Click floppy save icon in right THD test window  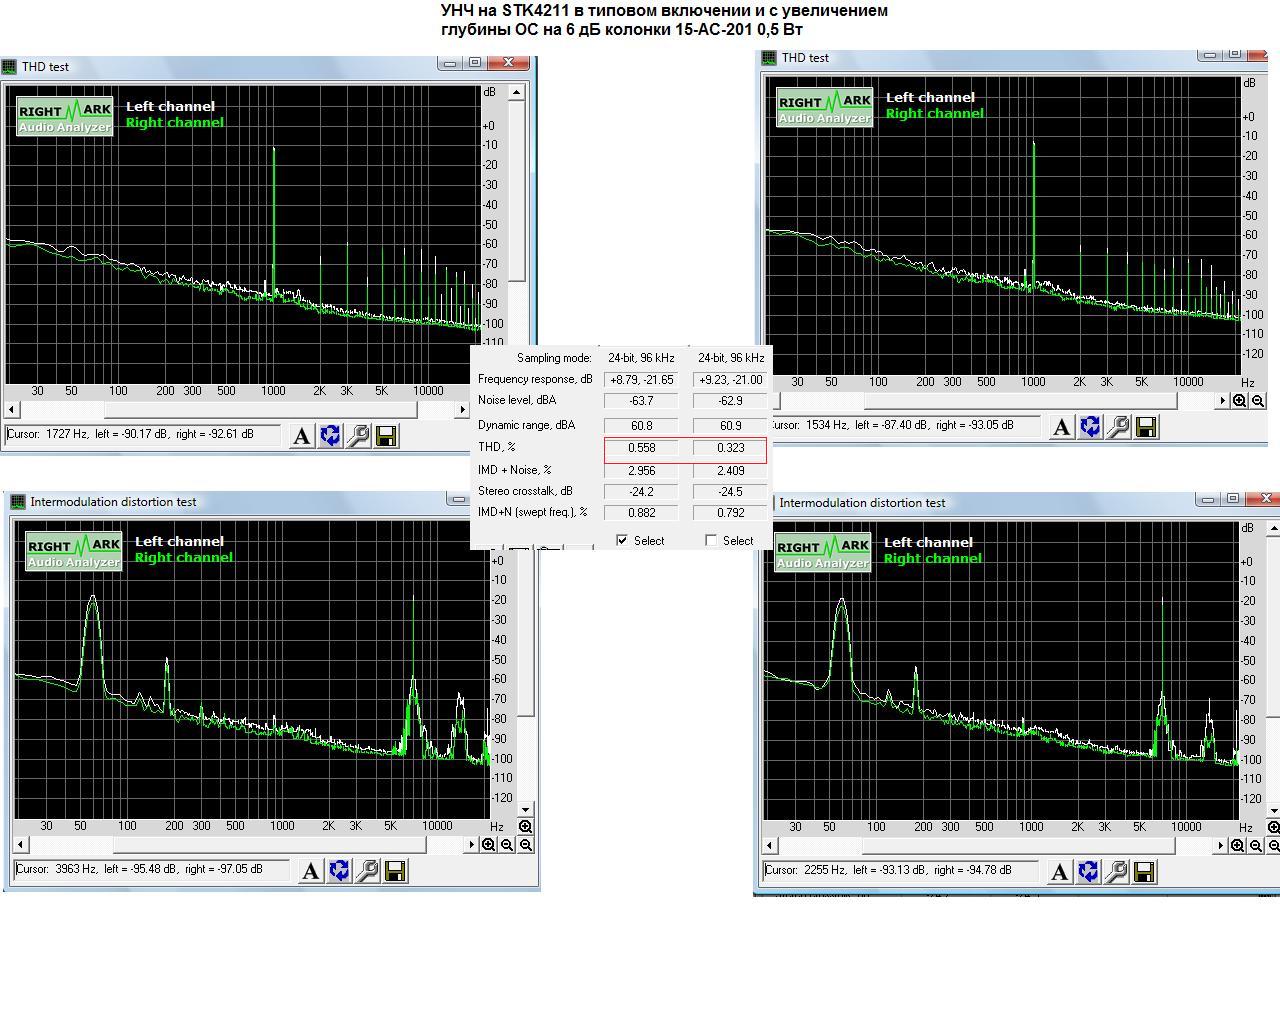pos(1146,427)
